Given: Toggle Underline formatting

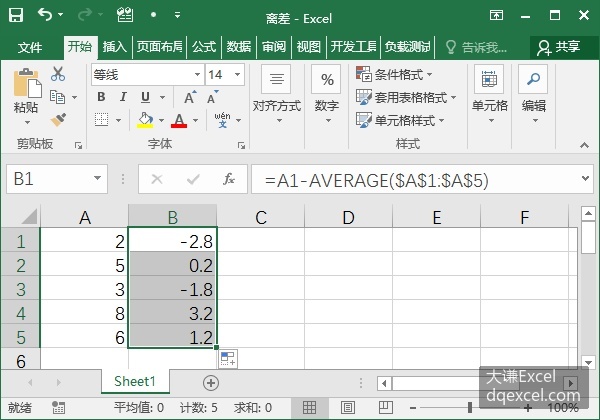Looking at the screenshot, I should pos(145,97).
